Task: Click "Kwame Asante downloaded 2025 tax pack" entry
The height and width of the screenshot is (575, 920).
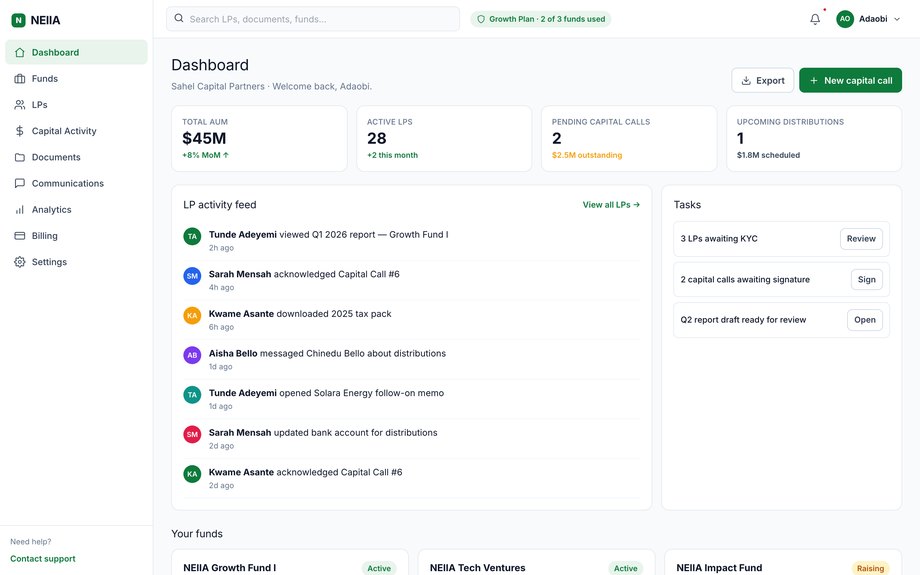Action: point(411,320)
